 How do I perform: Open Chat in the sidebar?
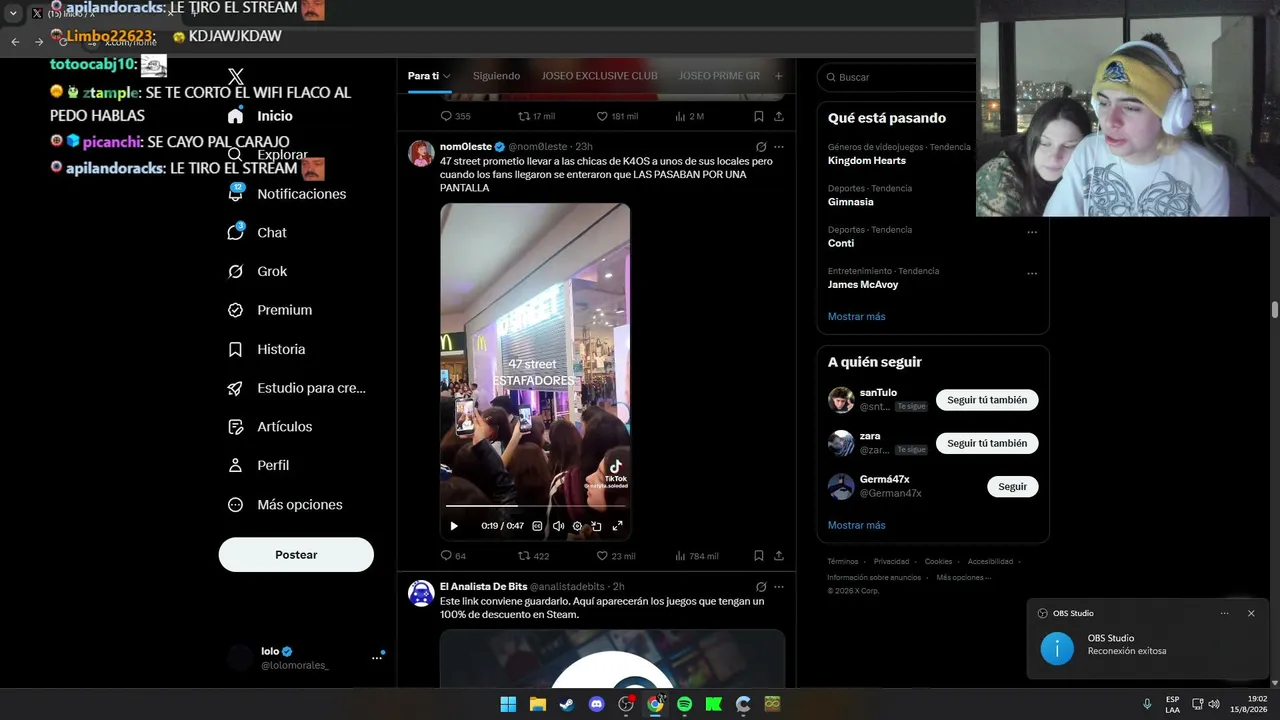coord(257,233)
